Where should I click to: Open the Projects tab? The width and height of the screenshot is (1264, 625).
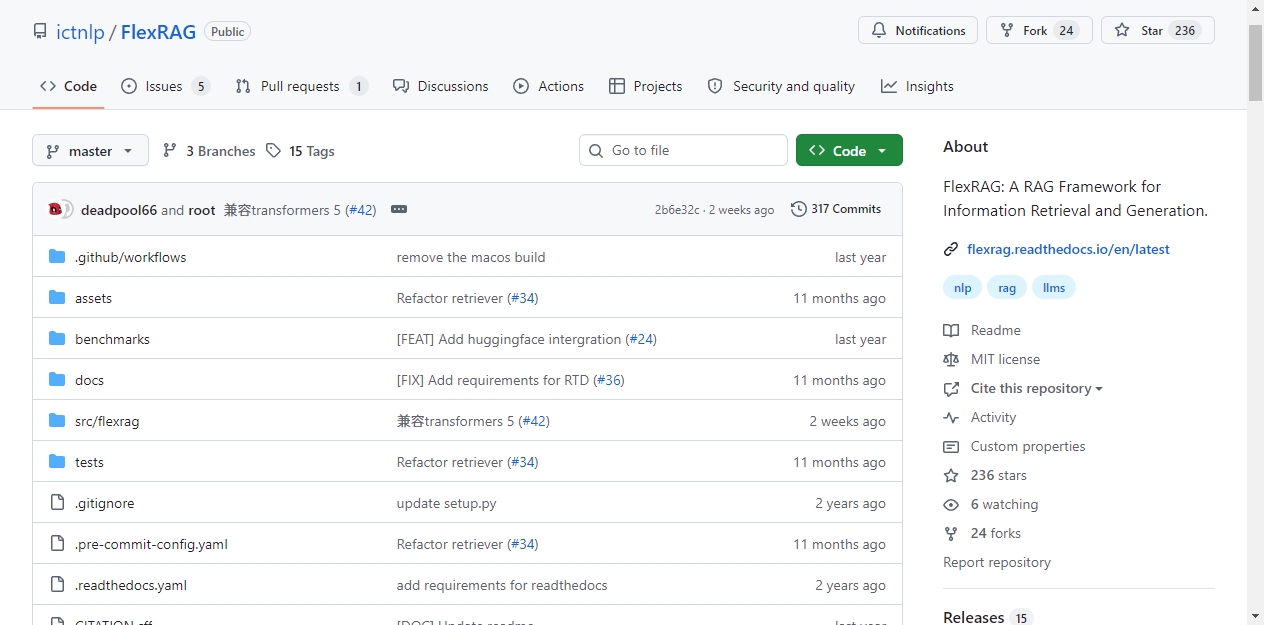645,86
